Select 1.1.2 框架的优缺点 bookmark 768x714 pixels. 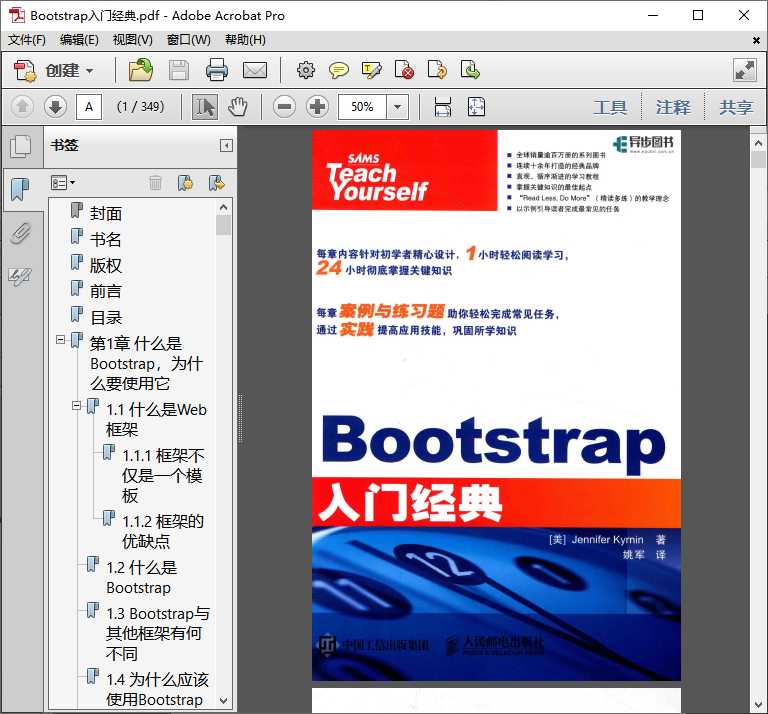(x=163, y=531)
